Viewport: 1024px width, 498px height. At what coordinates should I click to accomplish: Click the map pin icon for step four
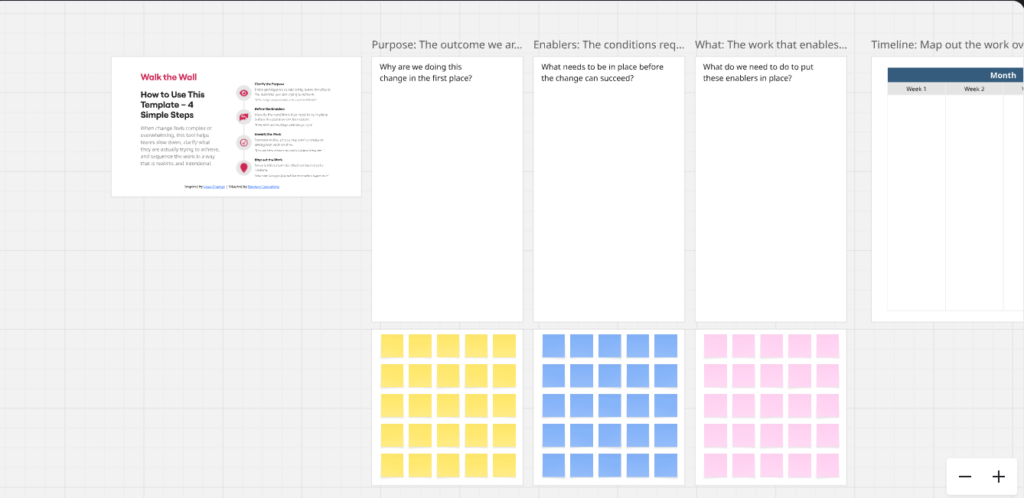[x=243, y=168]
